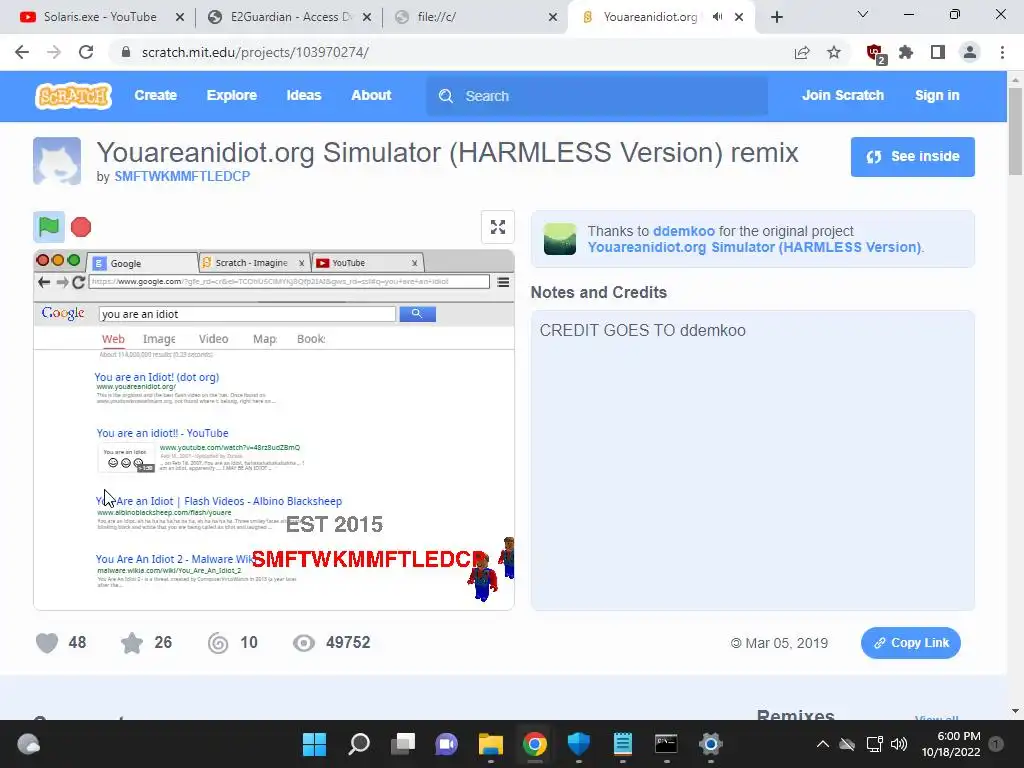
Task: Open Windows Security shield on taskbar
Action: 579,744
